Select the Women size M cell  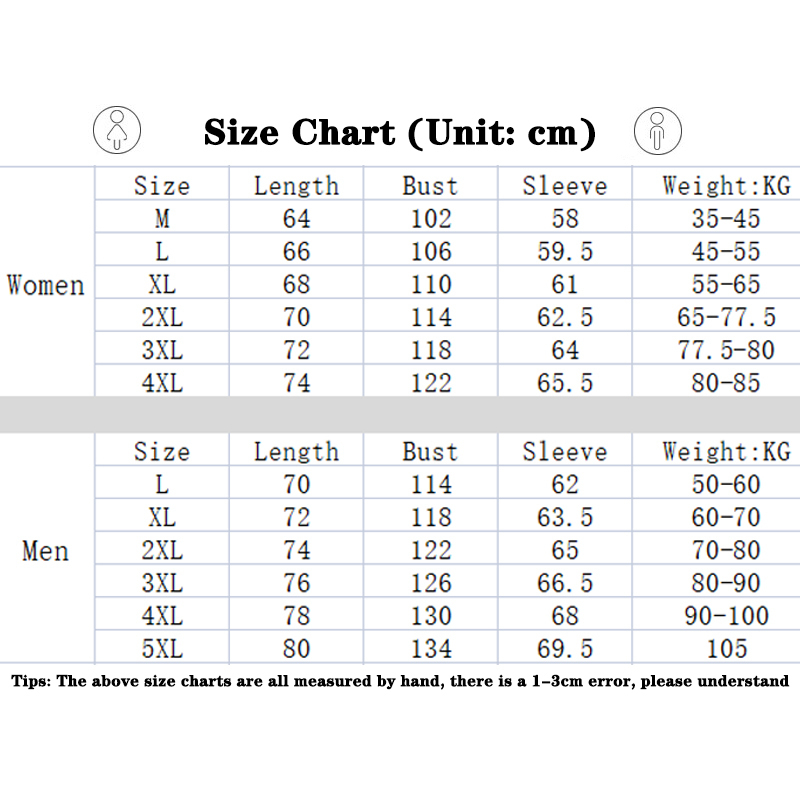click(162, 219)
